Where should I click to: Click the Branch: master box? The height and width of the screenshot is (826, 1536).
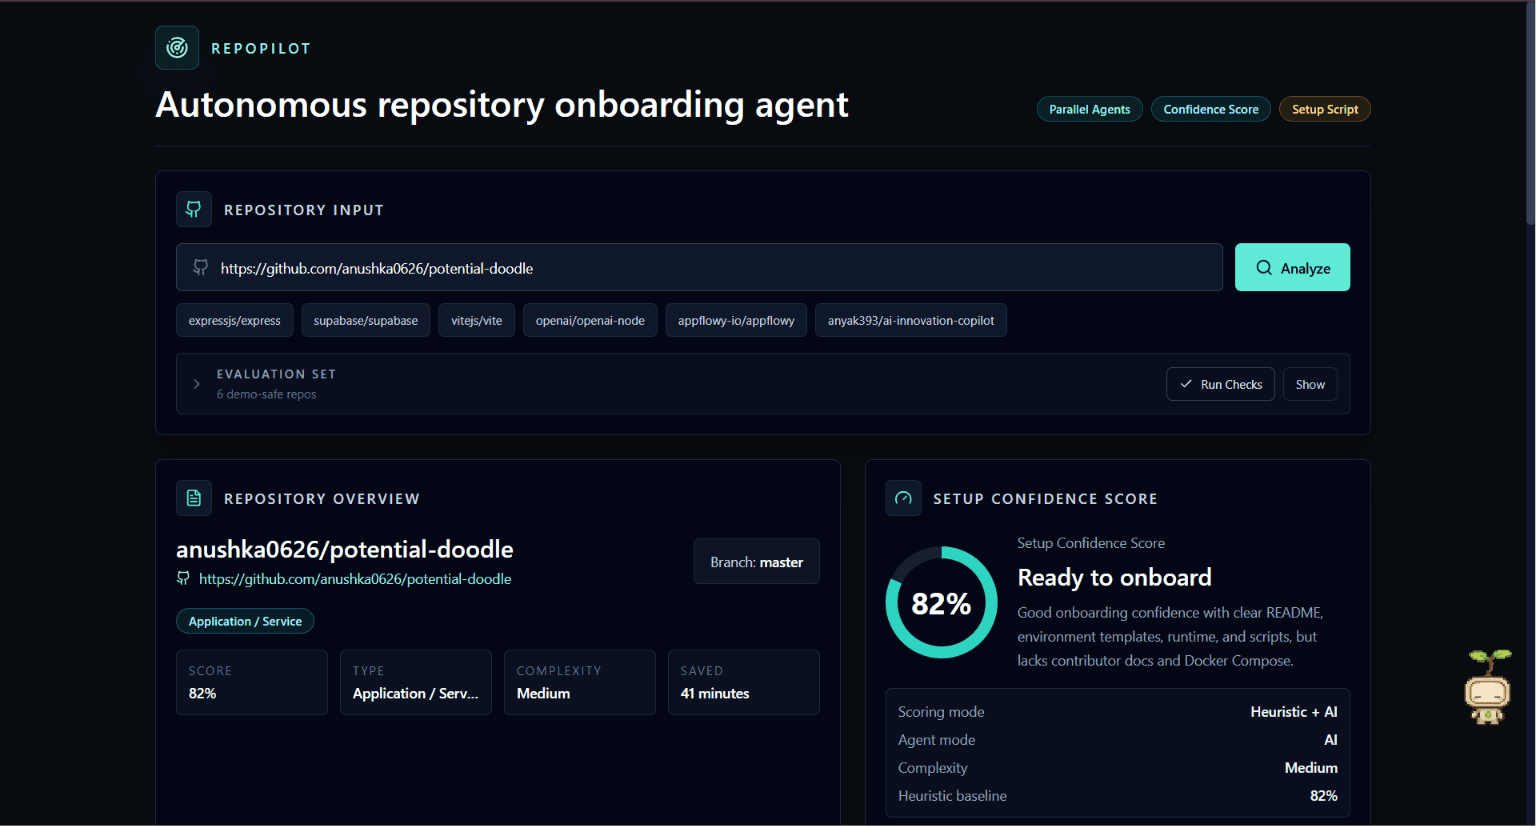pos(757,562)
